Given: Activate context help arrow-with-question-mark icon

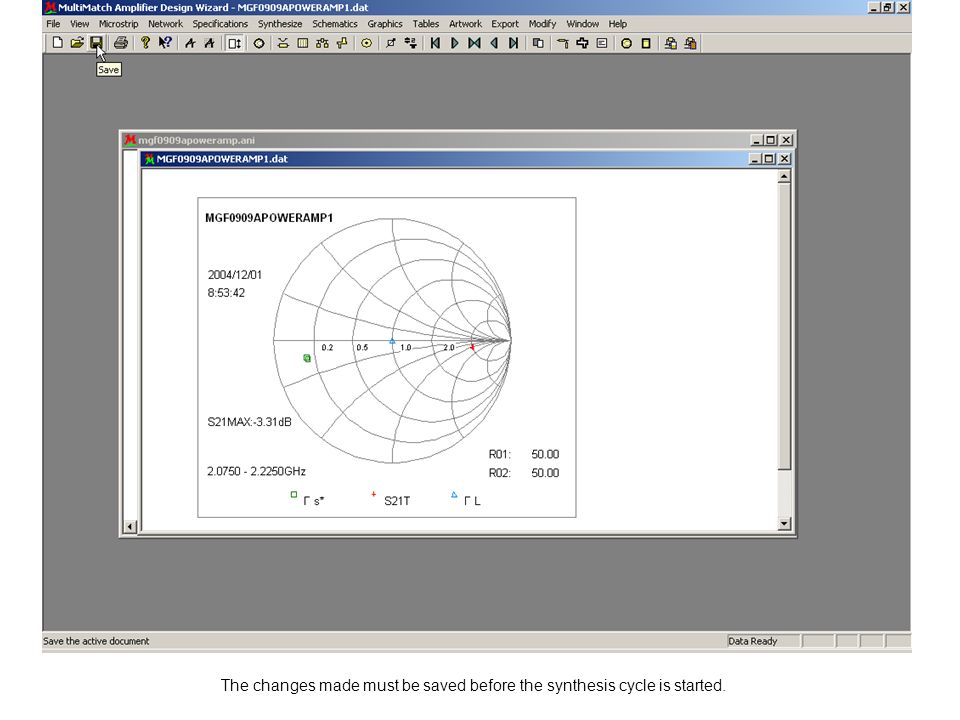Looking at the screenshot, I should click(165, 43).
